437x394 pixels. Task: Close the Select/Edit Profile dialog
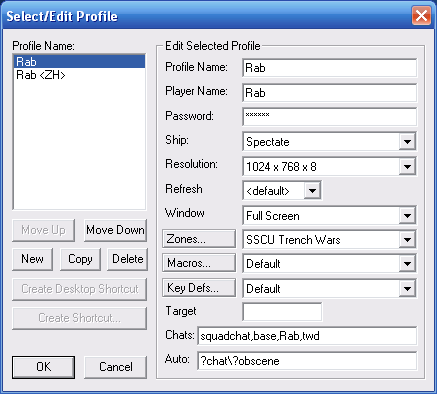(421, 15)
